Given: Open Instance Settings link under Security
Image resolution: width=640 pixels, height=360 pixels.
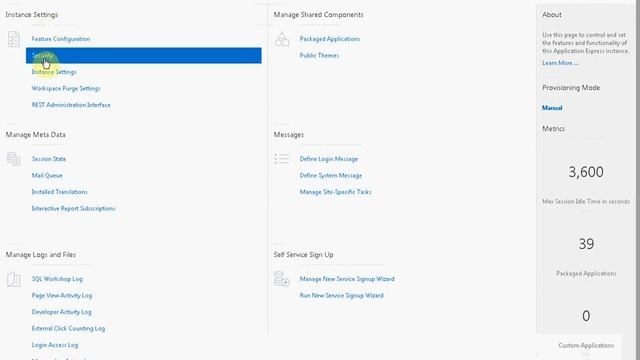Looking at the screenshot, I should pos(54,72).
